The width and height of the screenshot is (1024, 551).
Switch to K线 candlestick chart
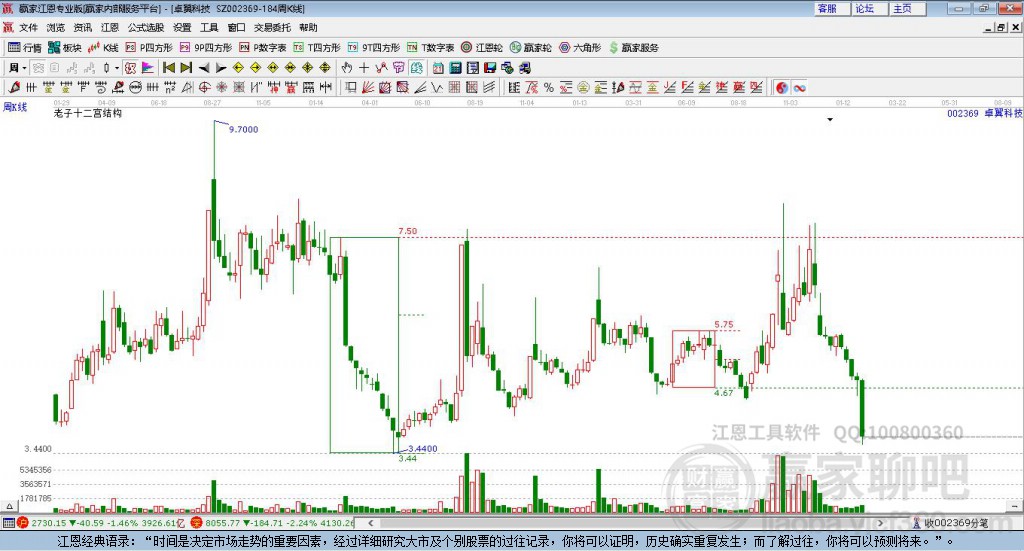[103, 48]
